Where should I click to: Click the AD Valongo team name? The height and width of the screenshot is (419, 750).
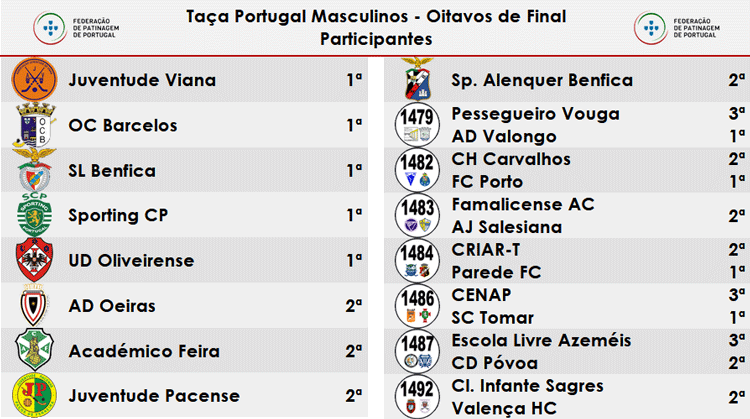[504, 136]
